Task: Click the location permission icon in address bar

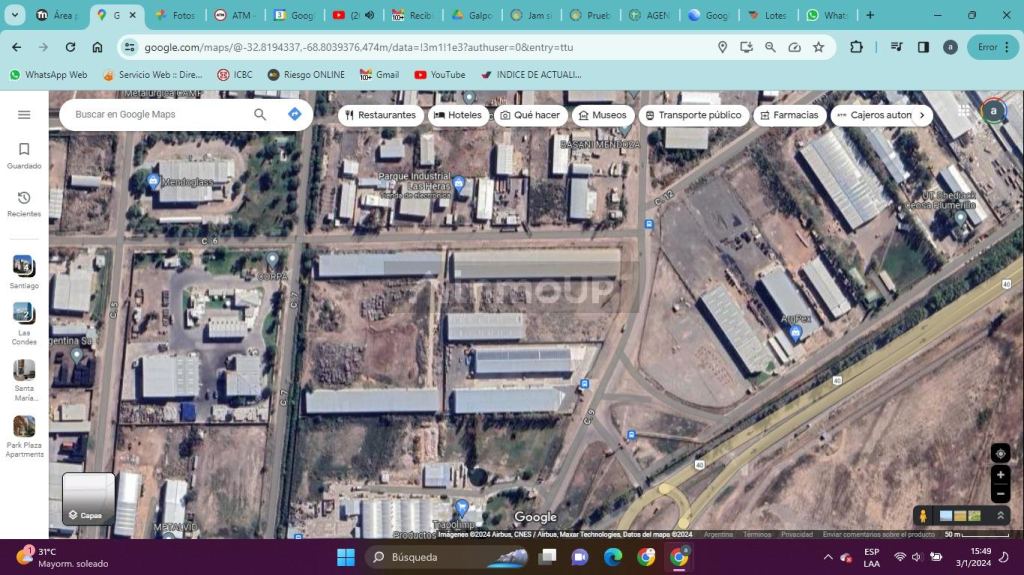Action: click(x=722, y=47)
